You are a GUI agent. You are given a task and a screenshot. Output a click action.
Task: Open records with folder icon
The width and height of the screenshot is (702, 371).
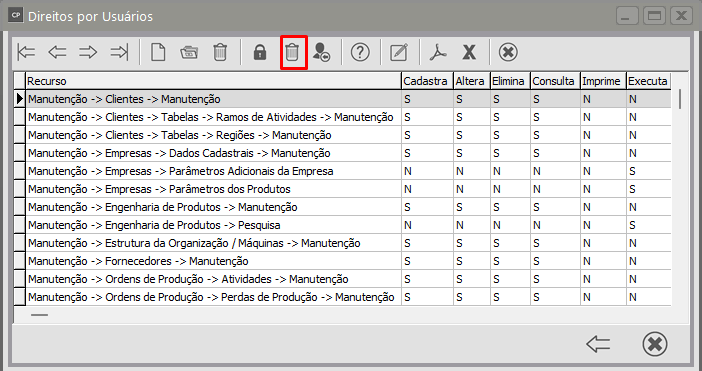coord(189,52)
